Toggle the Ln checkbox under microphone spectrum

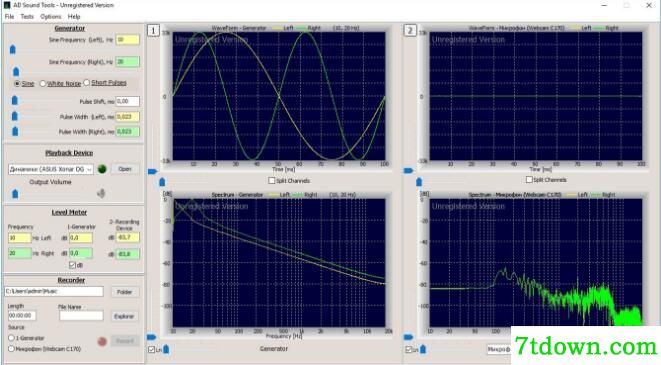click(408, 349)
